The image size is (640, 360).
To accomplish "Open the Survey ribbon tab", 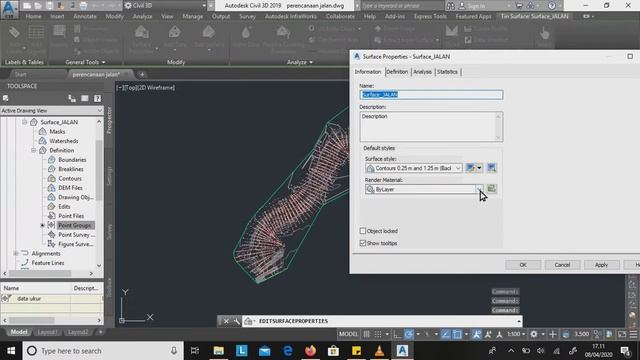I will tap(247, 16).
